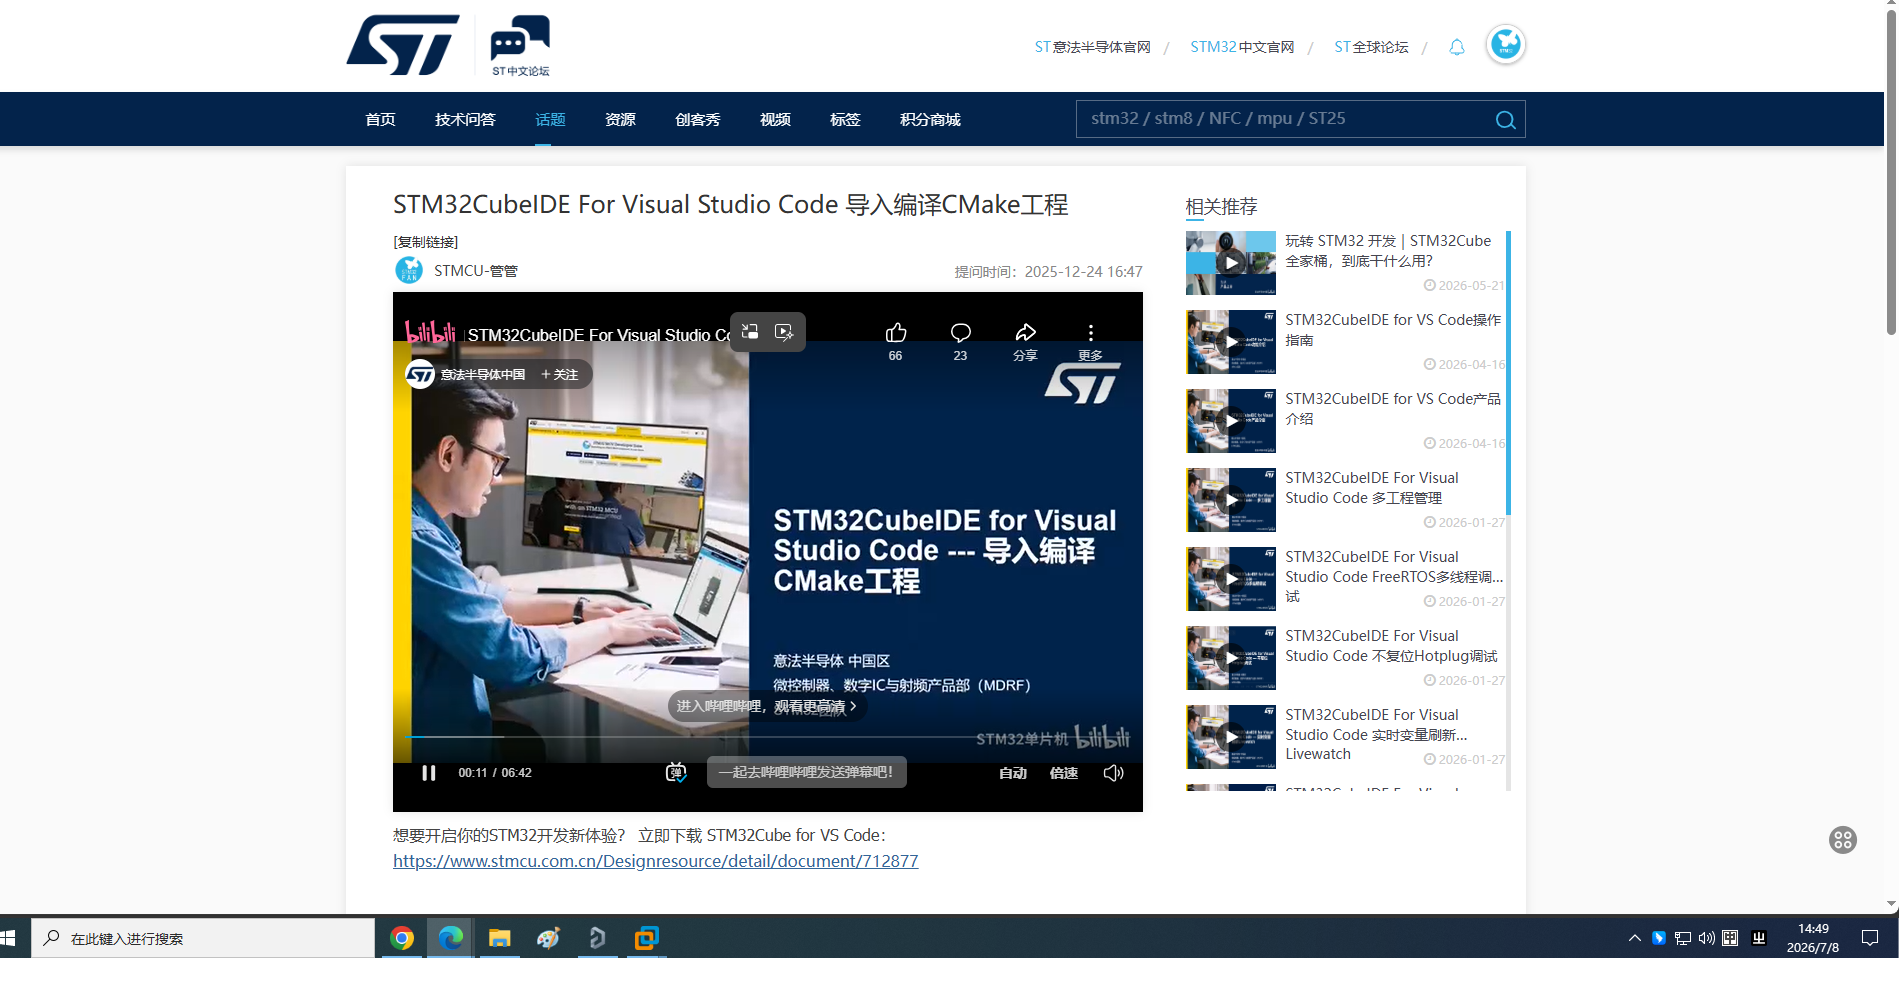Open the more options three-dot menu
The width and height of the screenshot is (1899, 1000).
(1090, 333)
